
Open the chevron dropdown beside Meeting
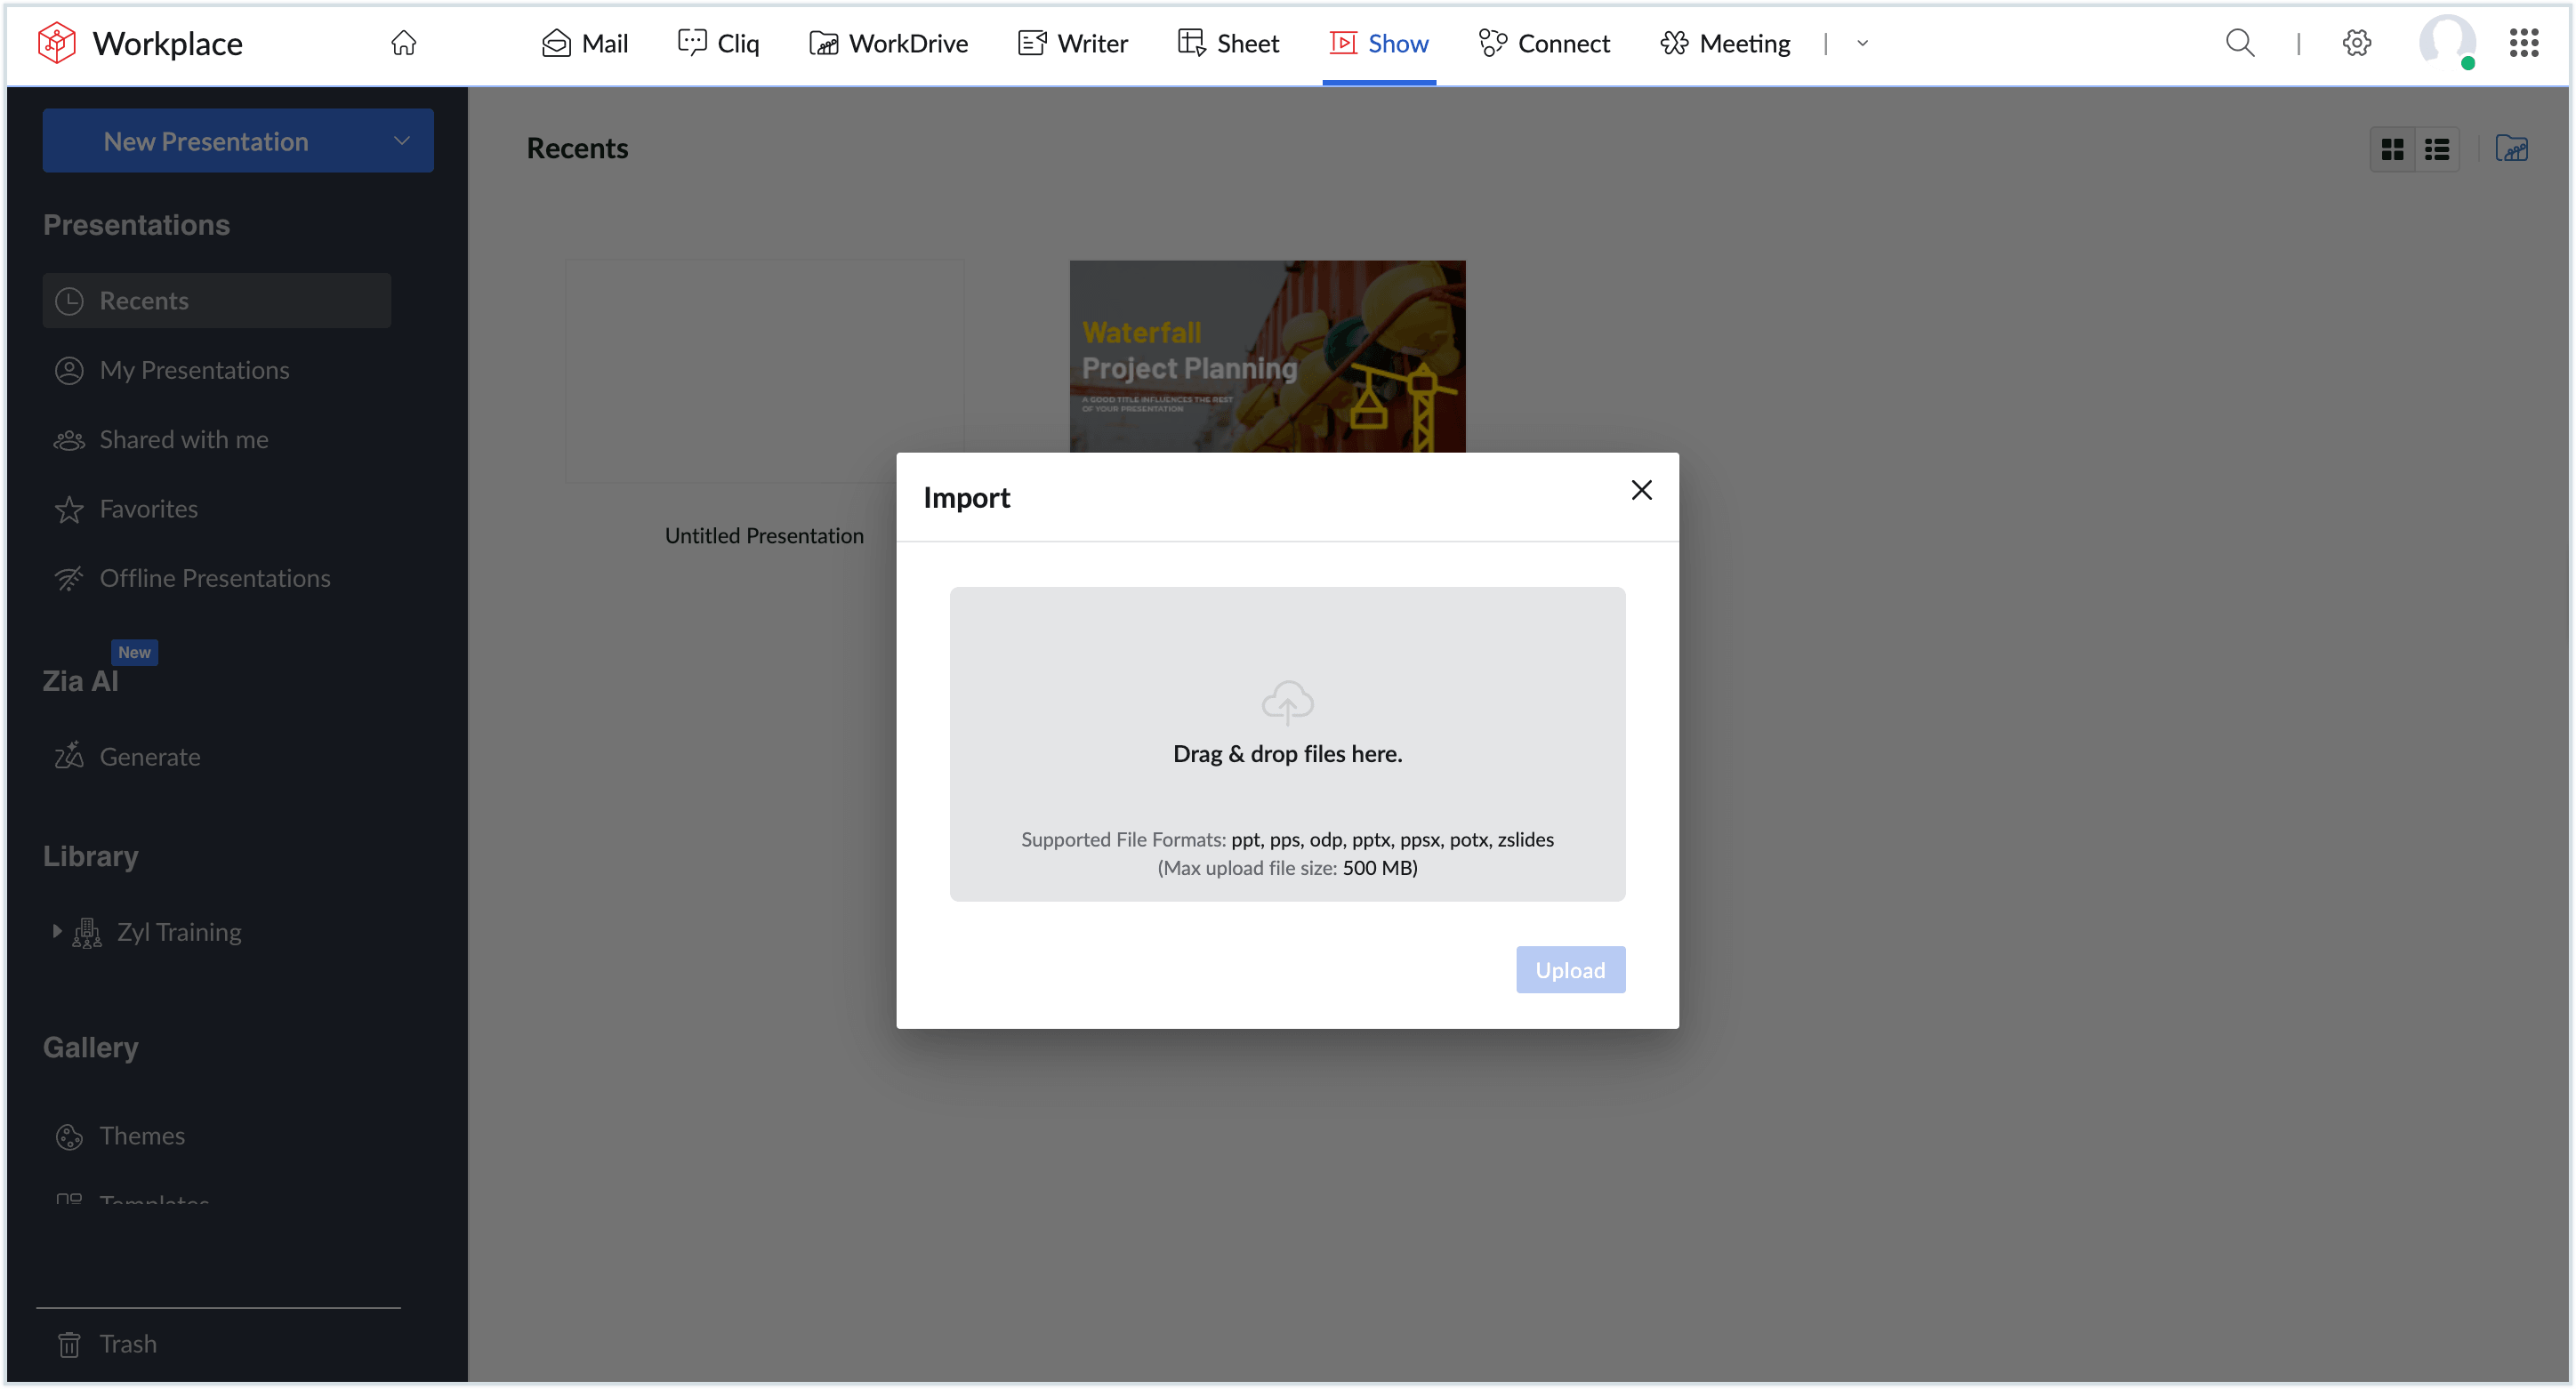1861,43
